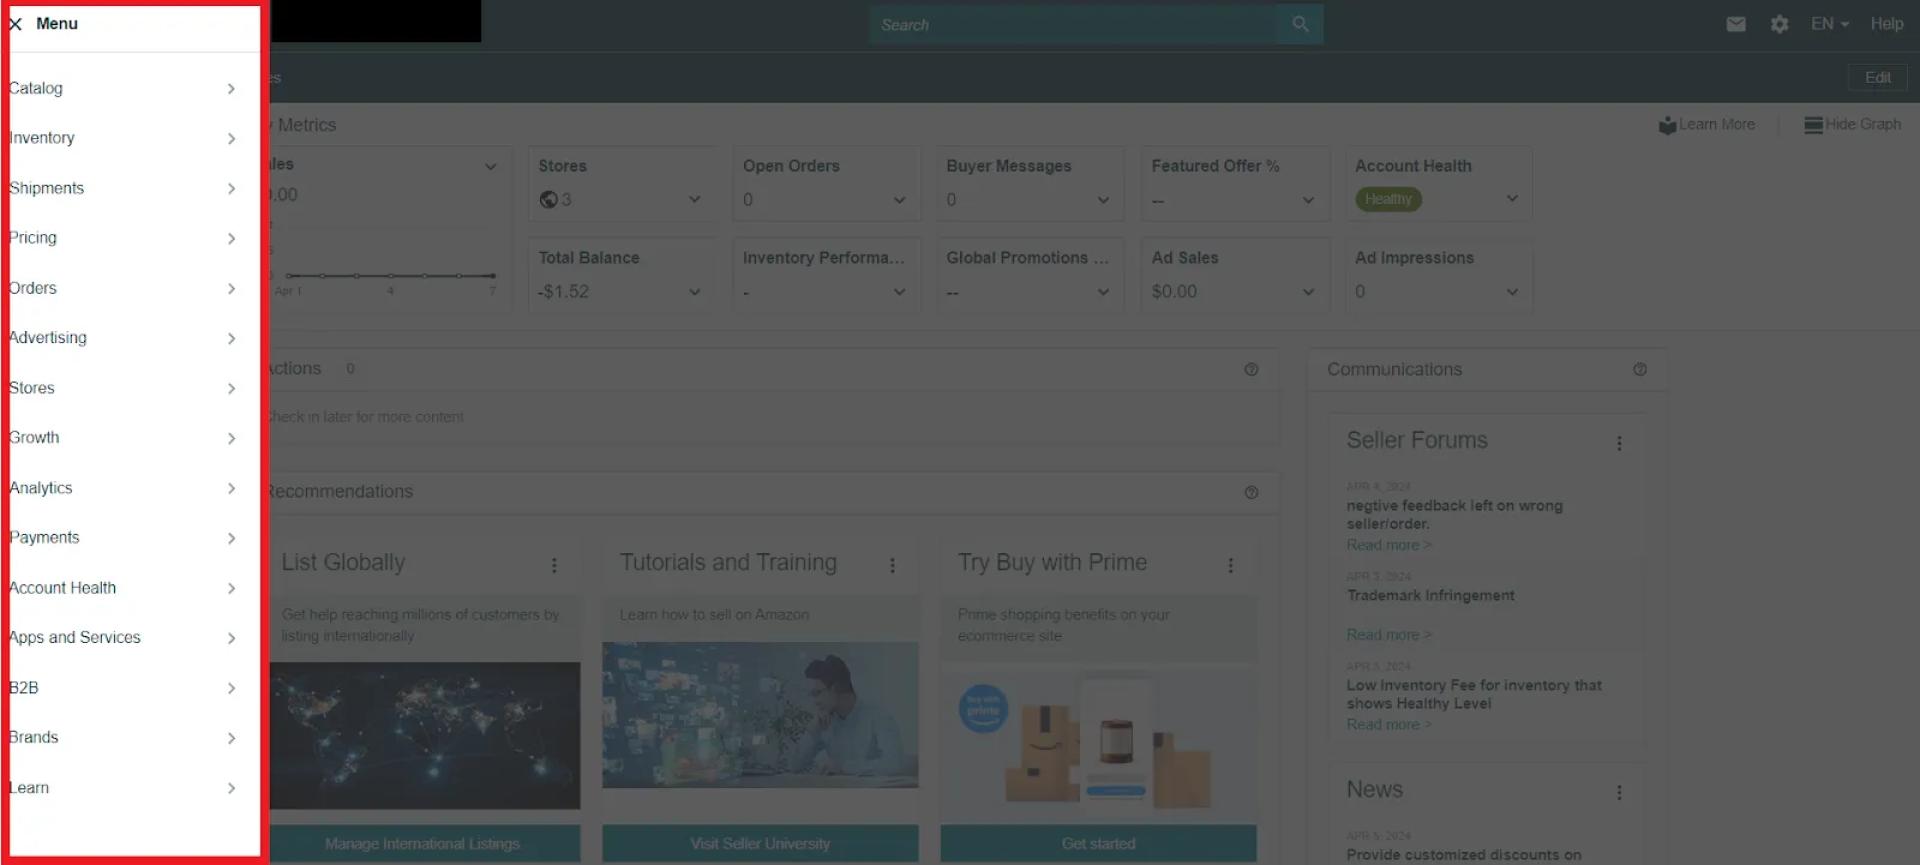Click the Trademark Infringement forum title
Image resolution: width=1920 pixels, height=865 pixels.
(x=1430, y=596)
